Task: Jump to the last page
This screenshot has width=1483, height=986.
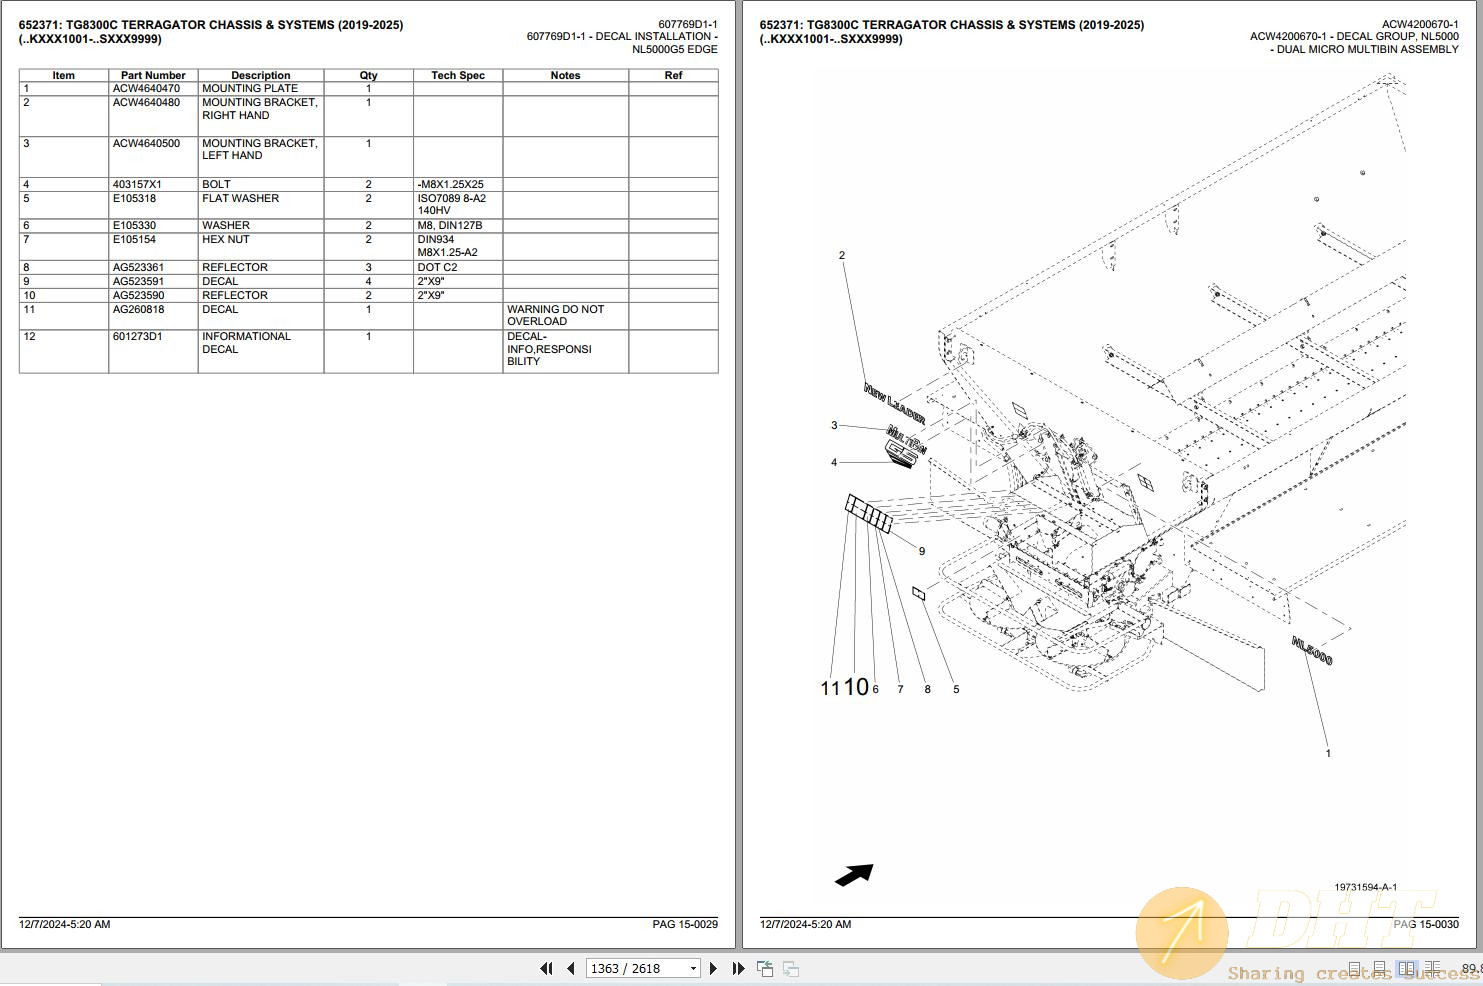Action: [738, 968]
